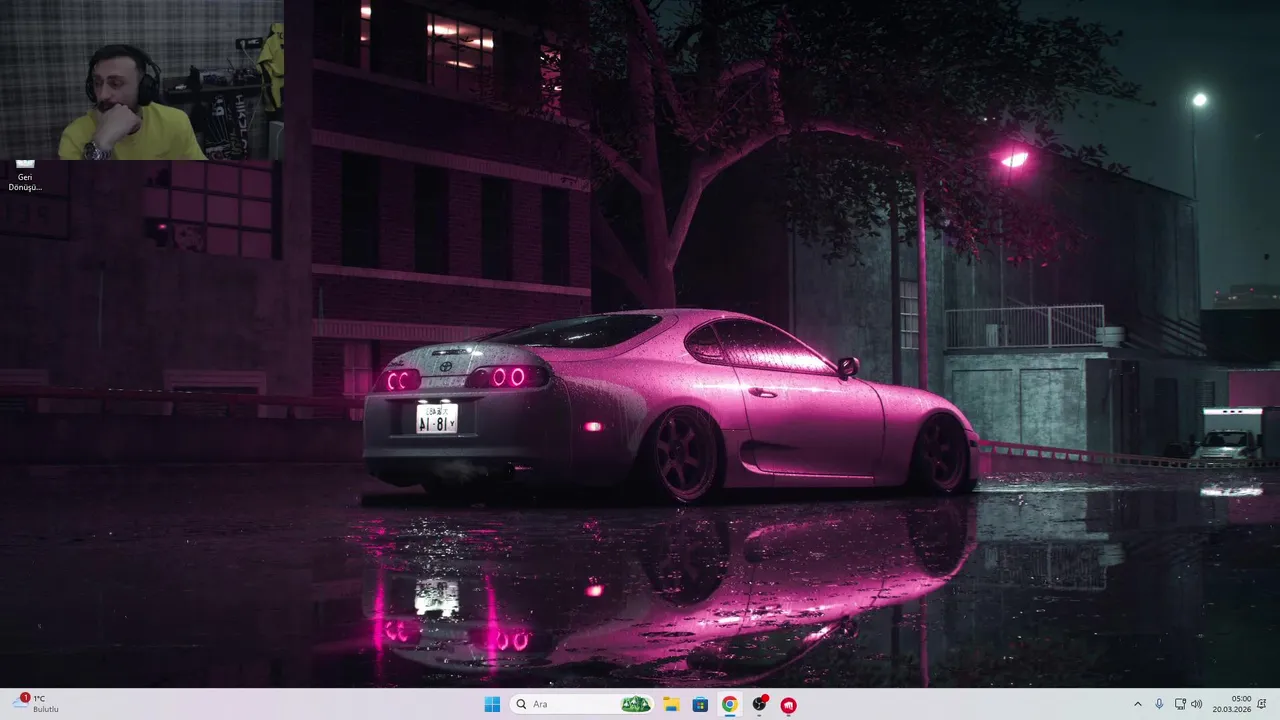Open volume control tray icon

[1197, 704]
